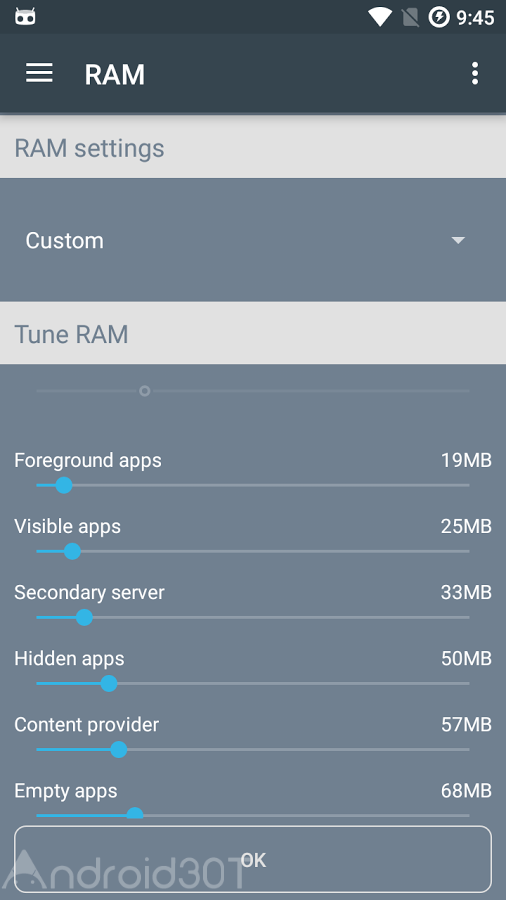
Task: Click the Hidden apps slider handle
Action: point(108,684)
